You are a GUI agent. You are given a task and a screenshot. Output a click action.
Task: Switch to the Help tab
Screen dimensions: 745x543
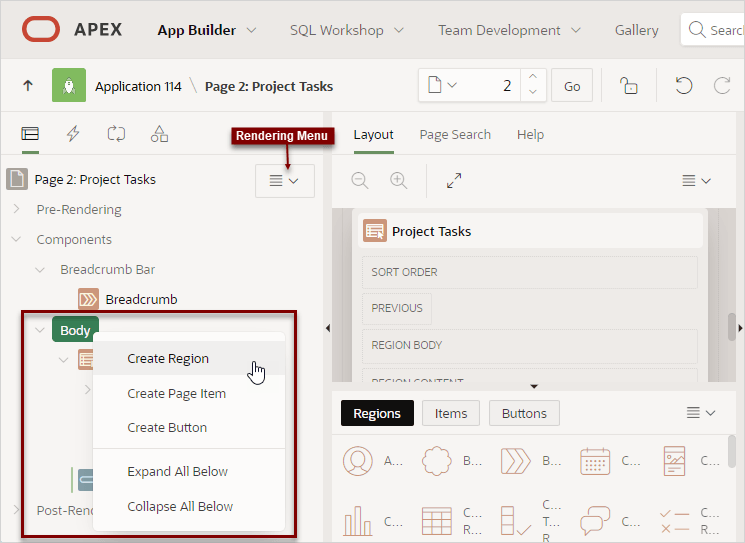pos(530,134)
